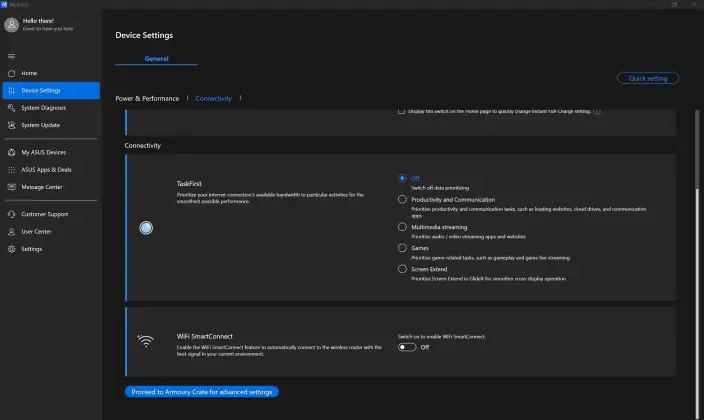Click the hamburger menu icon in sidebar

click(12, 56)
